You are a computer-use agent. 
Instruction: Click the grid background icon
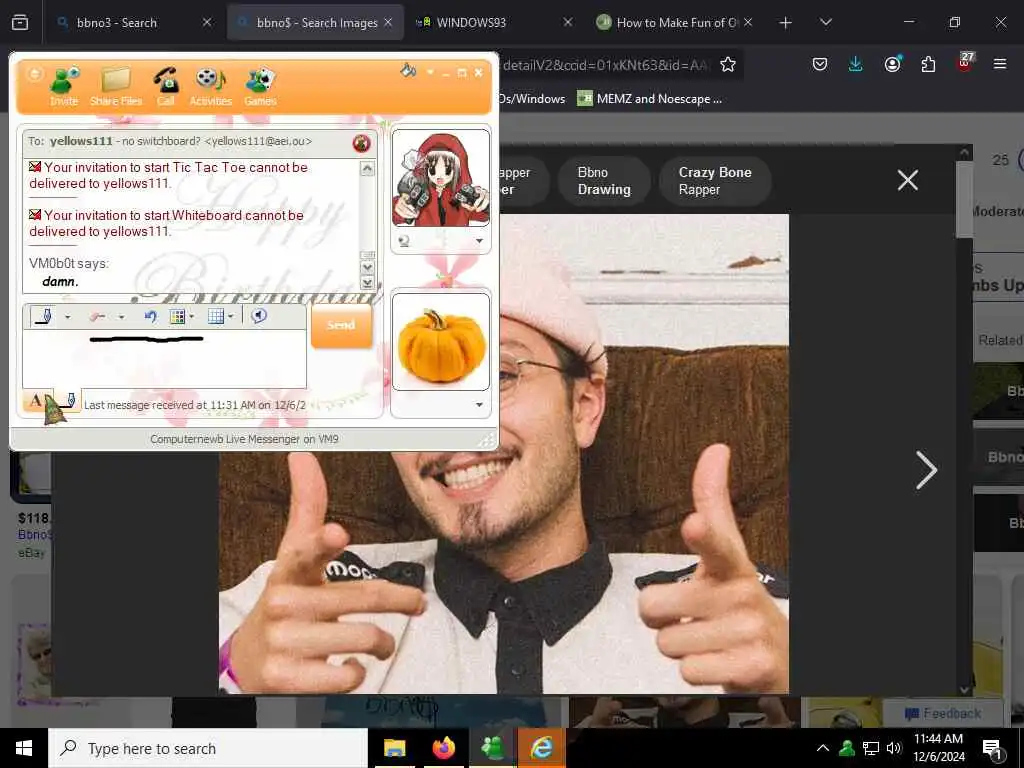(x=216, y=317)
